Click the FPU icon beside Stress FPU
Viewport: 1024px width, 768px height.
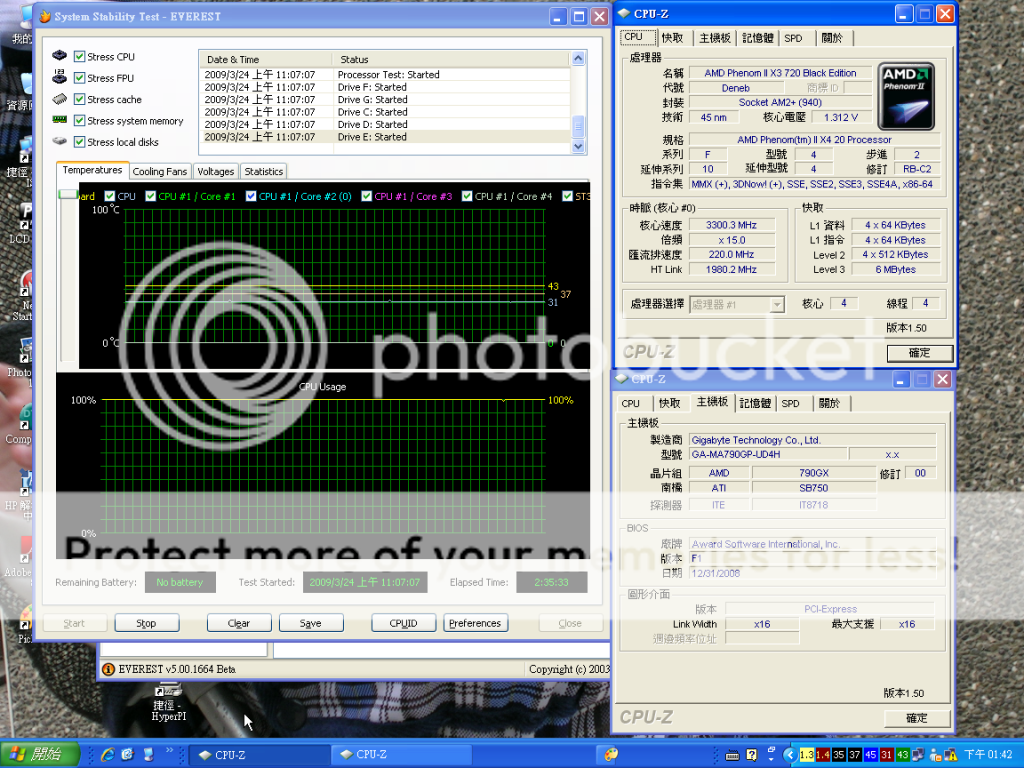[x=60, y=78]
